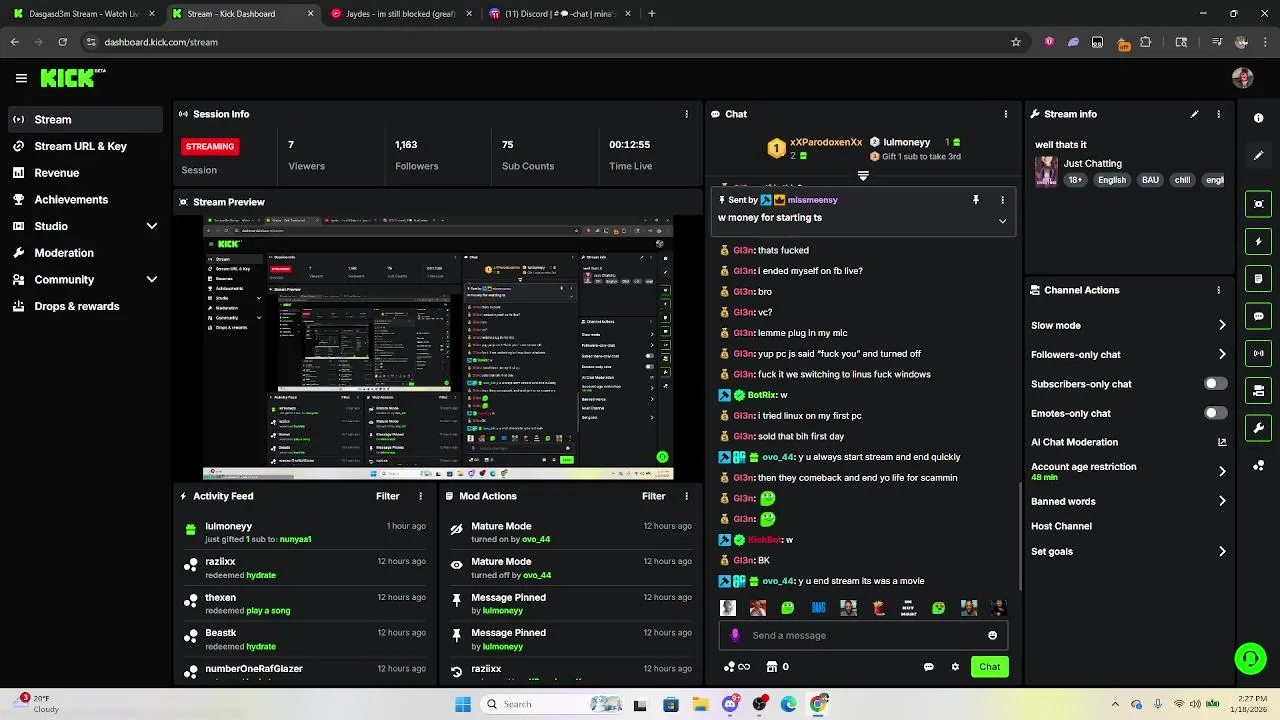Image resolution: width=1280 pixels, height=720 pixels.
Task: Open the channel points icon below message box
Action: pyautogui.click(x=736, y=667)
